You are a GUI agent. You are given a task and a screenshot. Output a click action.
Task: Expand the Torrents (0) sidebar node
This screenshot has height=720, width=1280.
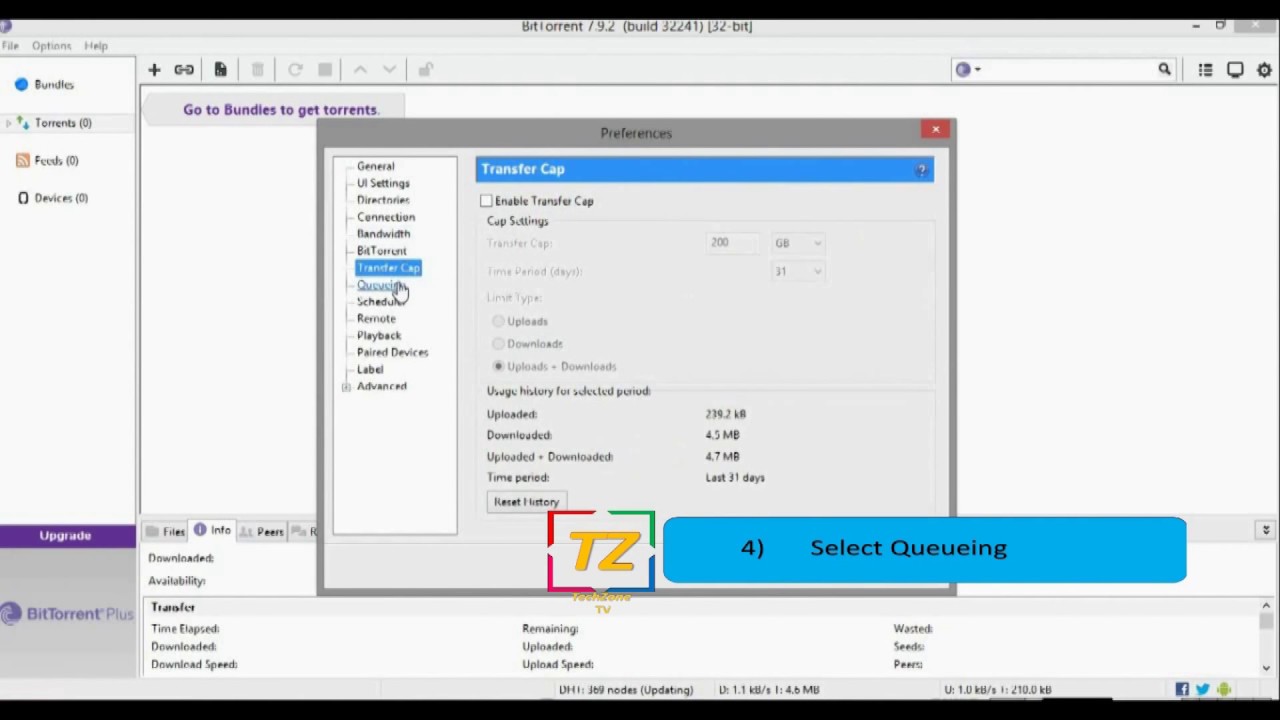pyautogui.click(x=8, y=123)
